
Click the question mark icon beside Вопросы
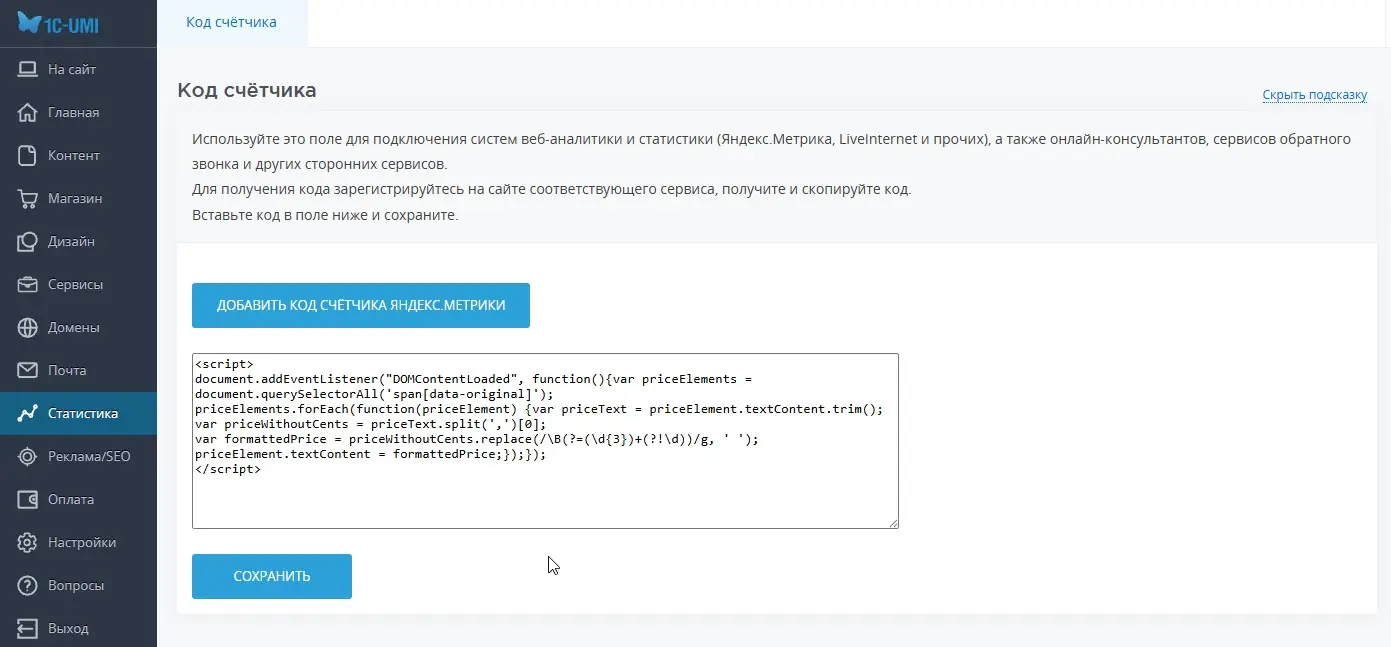coord(28,585)
